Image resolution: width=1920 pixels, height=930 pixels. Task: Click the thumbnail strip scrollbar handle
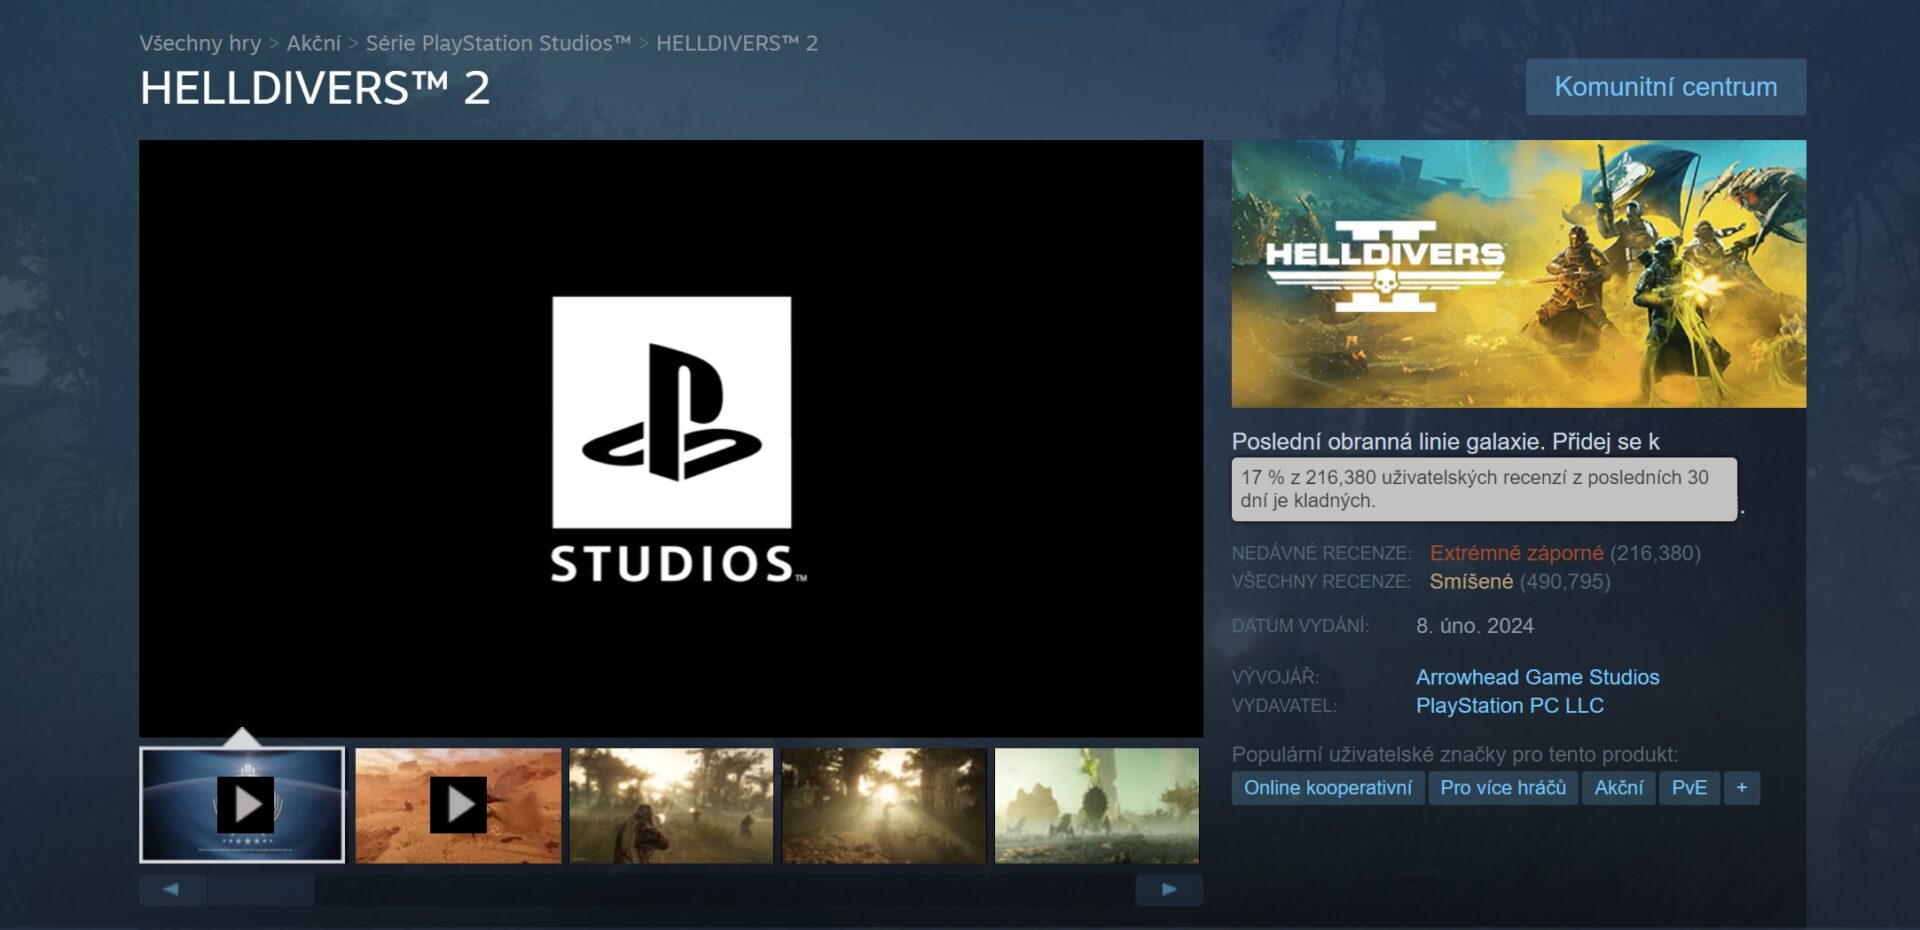point(261,889)
